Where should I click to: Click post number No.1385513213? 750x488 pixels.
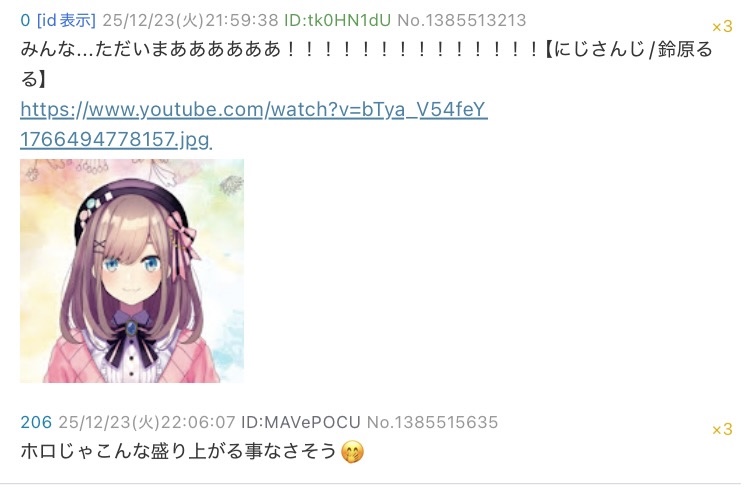462,21
